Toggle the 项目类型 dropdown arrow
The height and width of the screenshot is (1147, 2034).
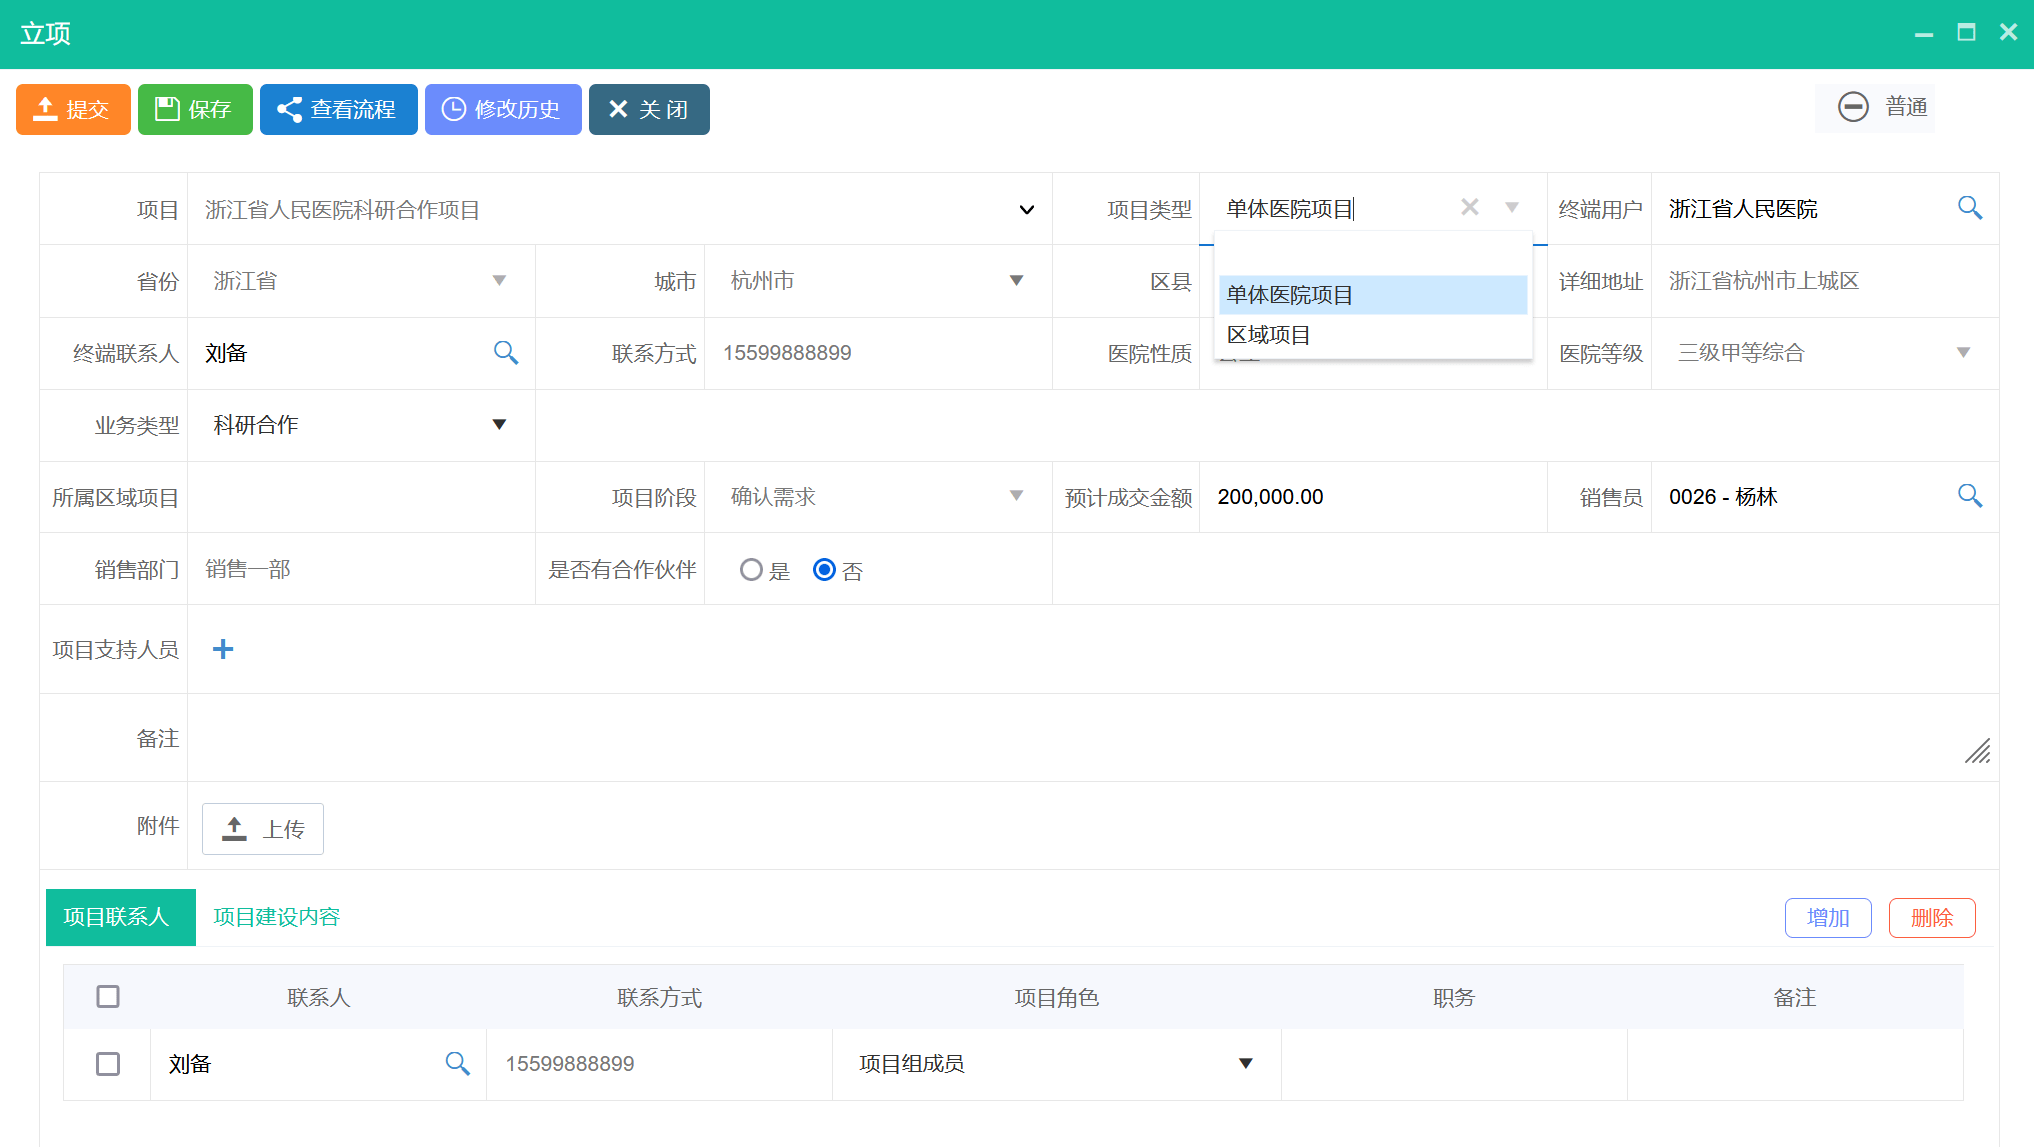pos(1512,207)
